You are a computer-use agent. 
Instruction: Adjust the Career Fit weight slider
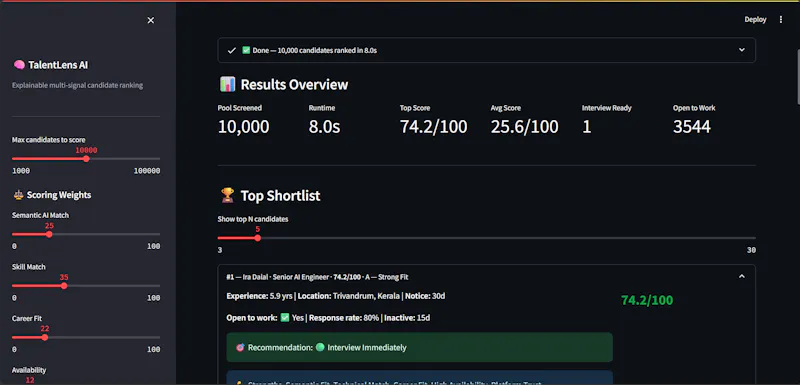coord(44,338)
